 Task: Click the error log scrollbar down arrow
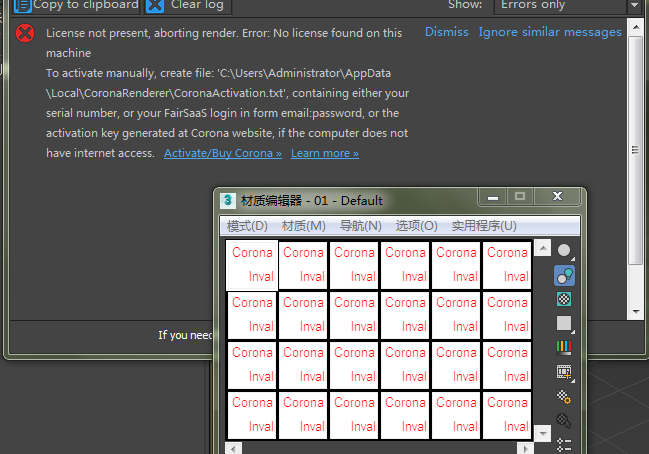coord(635,311)
